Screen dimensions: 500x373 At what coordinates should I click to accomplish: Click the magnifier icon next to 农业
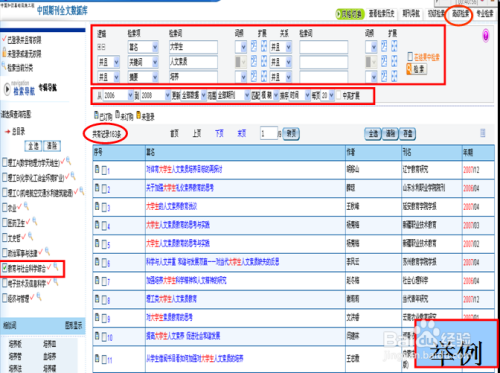26,207
